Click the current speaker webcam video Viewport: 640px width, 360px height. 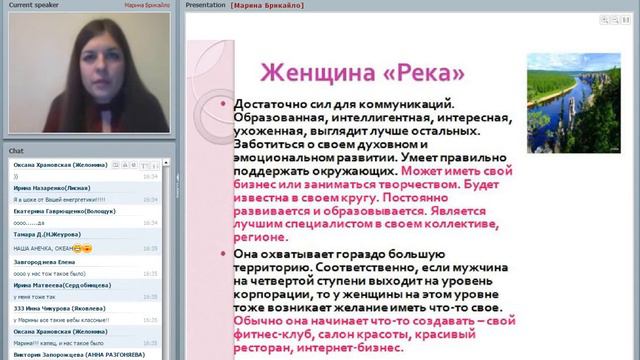pyautogui.click(x=89, y=72)
